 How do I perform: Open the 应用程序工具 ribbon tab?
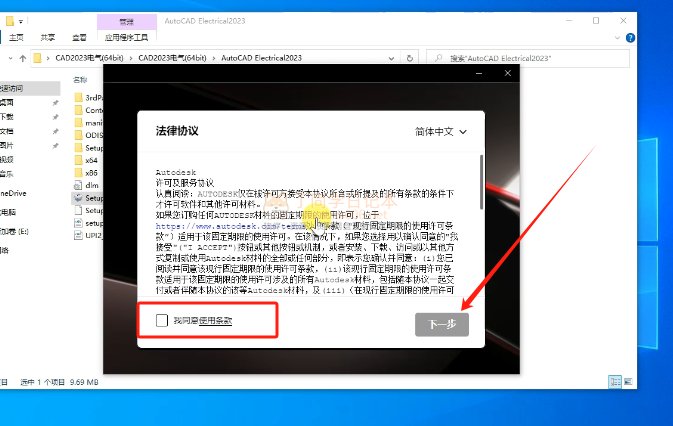[x=127, y=38]
